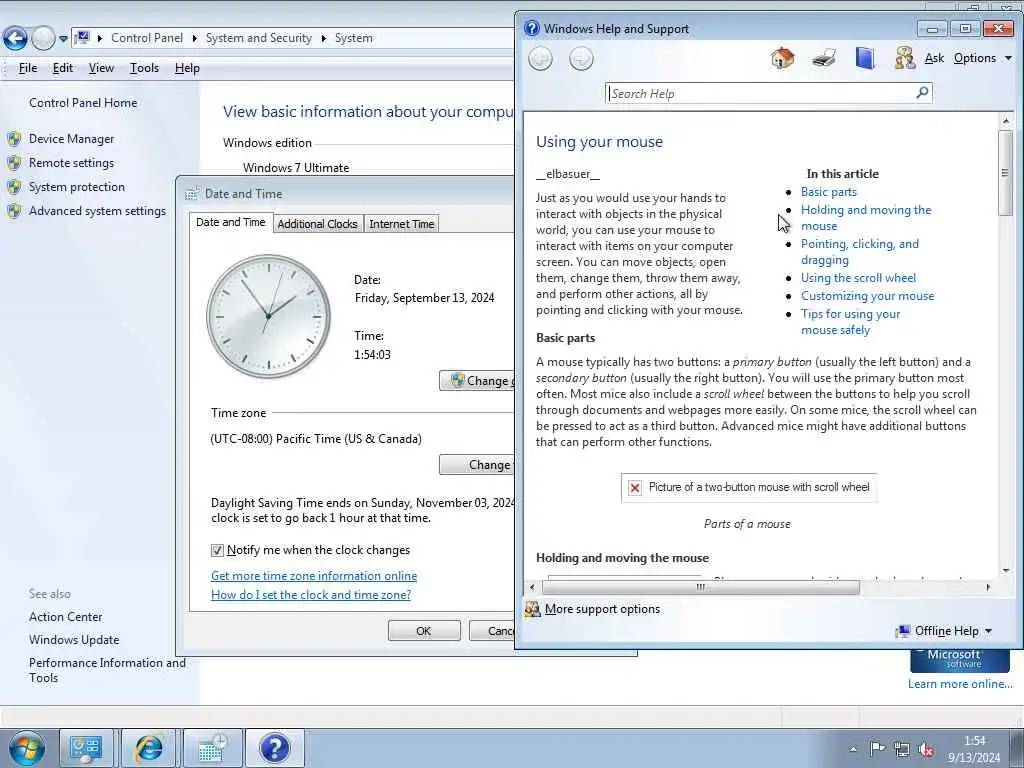The height and width of the screenshot is (768, 1024).
Task: Open Get more time zone information online
Action: [x=313, y=575]
